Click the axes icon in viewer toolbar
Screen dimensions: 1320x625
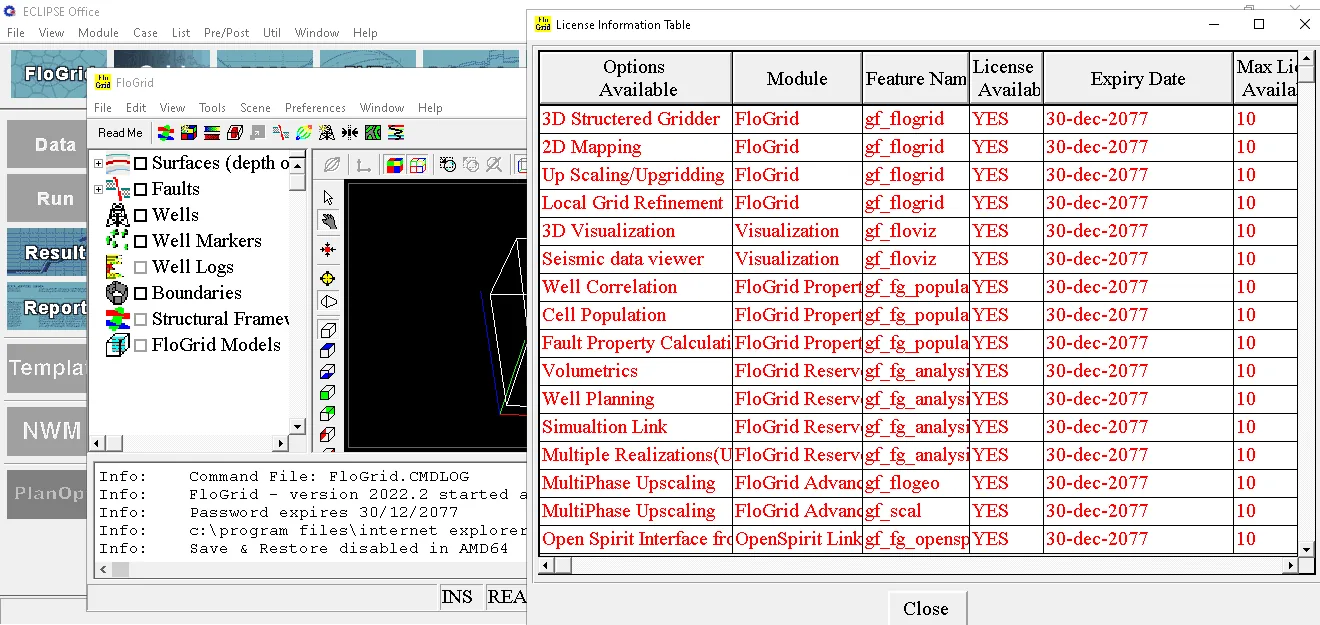pyautogui.click(x=364, y=165)
